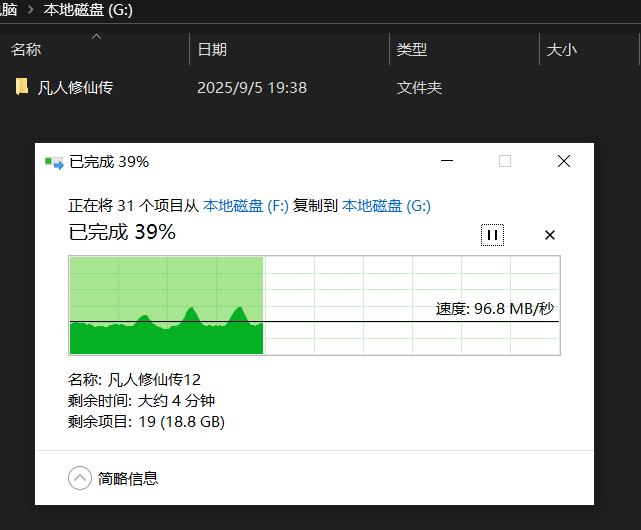
Task: Expand the breadcrumb chevron before 本地磁盘 (G:)
Action: tap(30, 11)
